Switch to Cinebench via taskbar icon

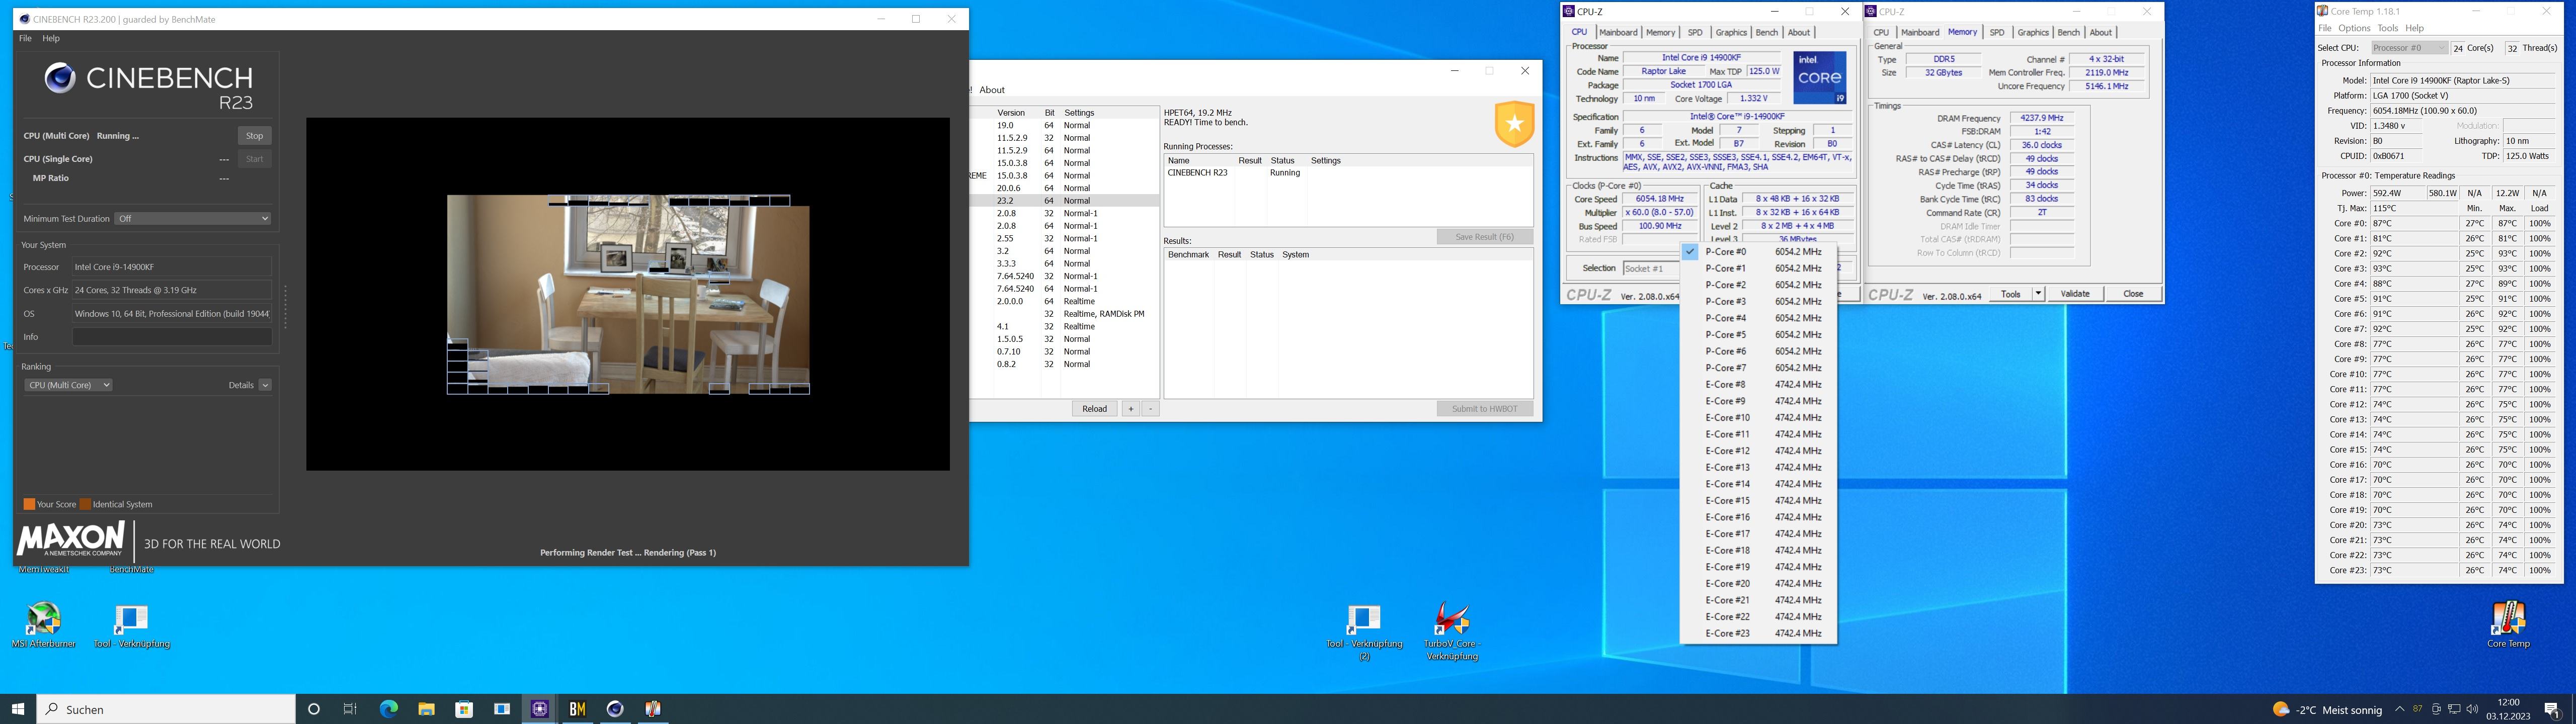[615, 709]
